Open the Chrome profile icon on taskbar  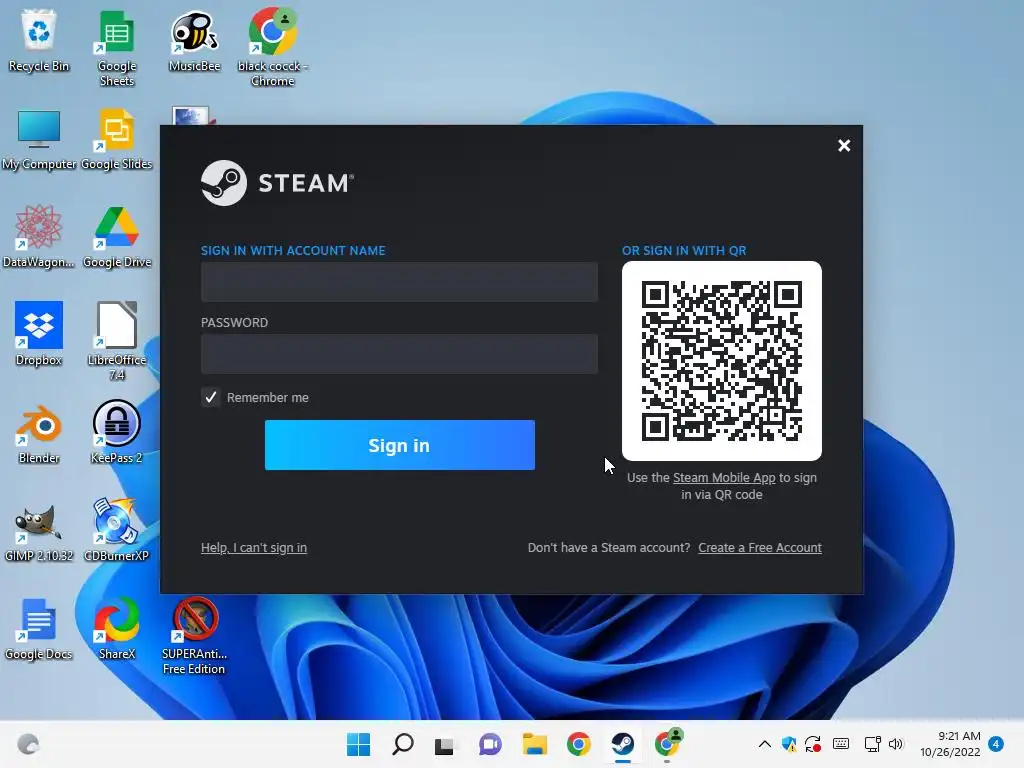(x=667, y=744)
